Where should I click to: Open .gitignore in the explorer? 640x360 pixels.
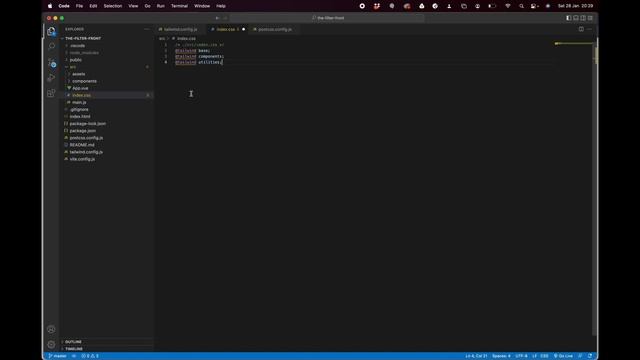pos(79,109)
